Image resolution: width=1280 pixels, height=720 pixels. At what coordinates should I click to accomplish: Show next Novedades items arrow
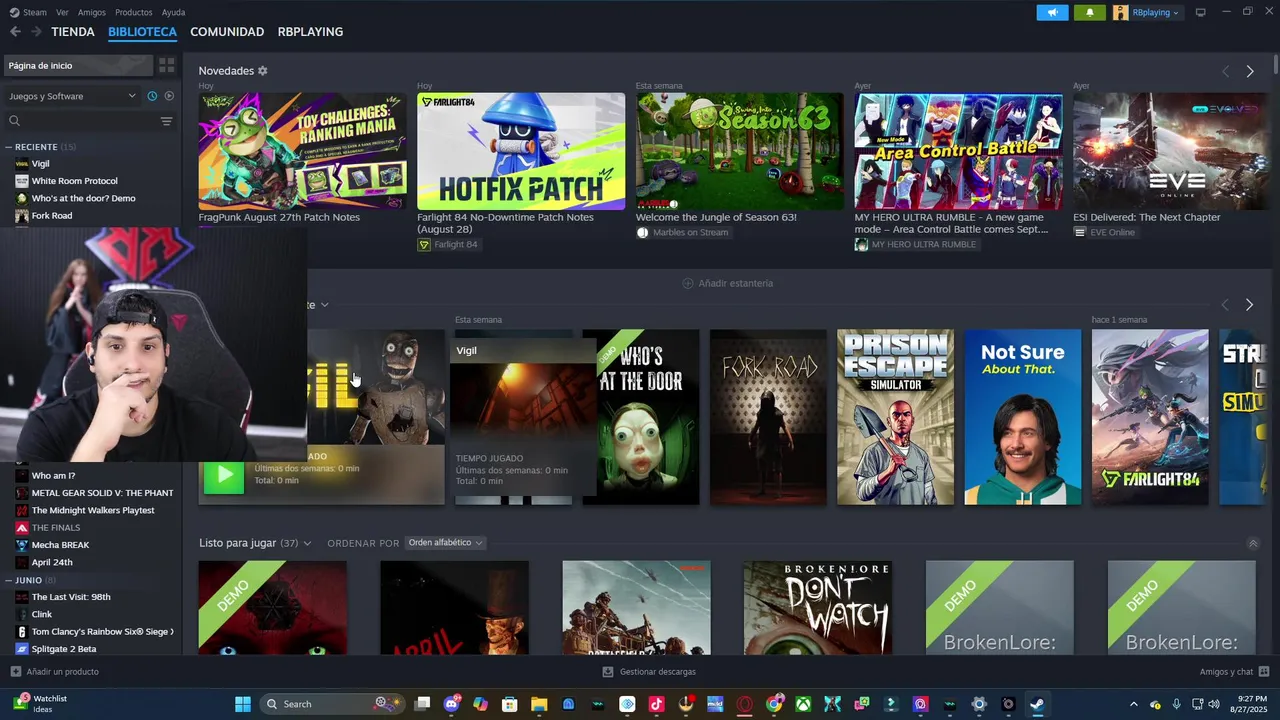point(1250,71)
